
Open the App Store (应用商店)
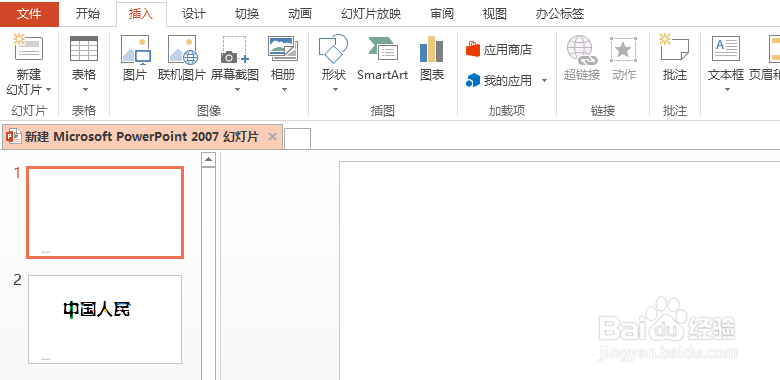pos(499,49)
